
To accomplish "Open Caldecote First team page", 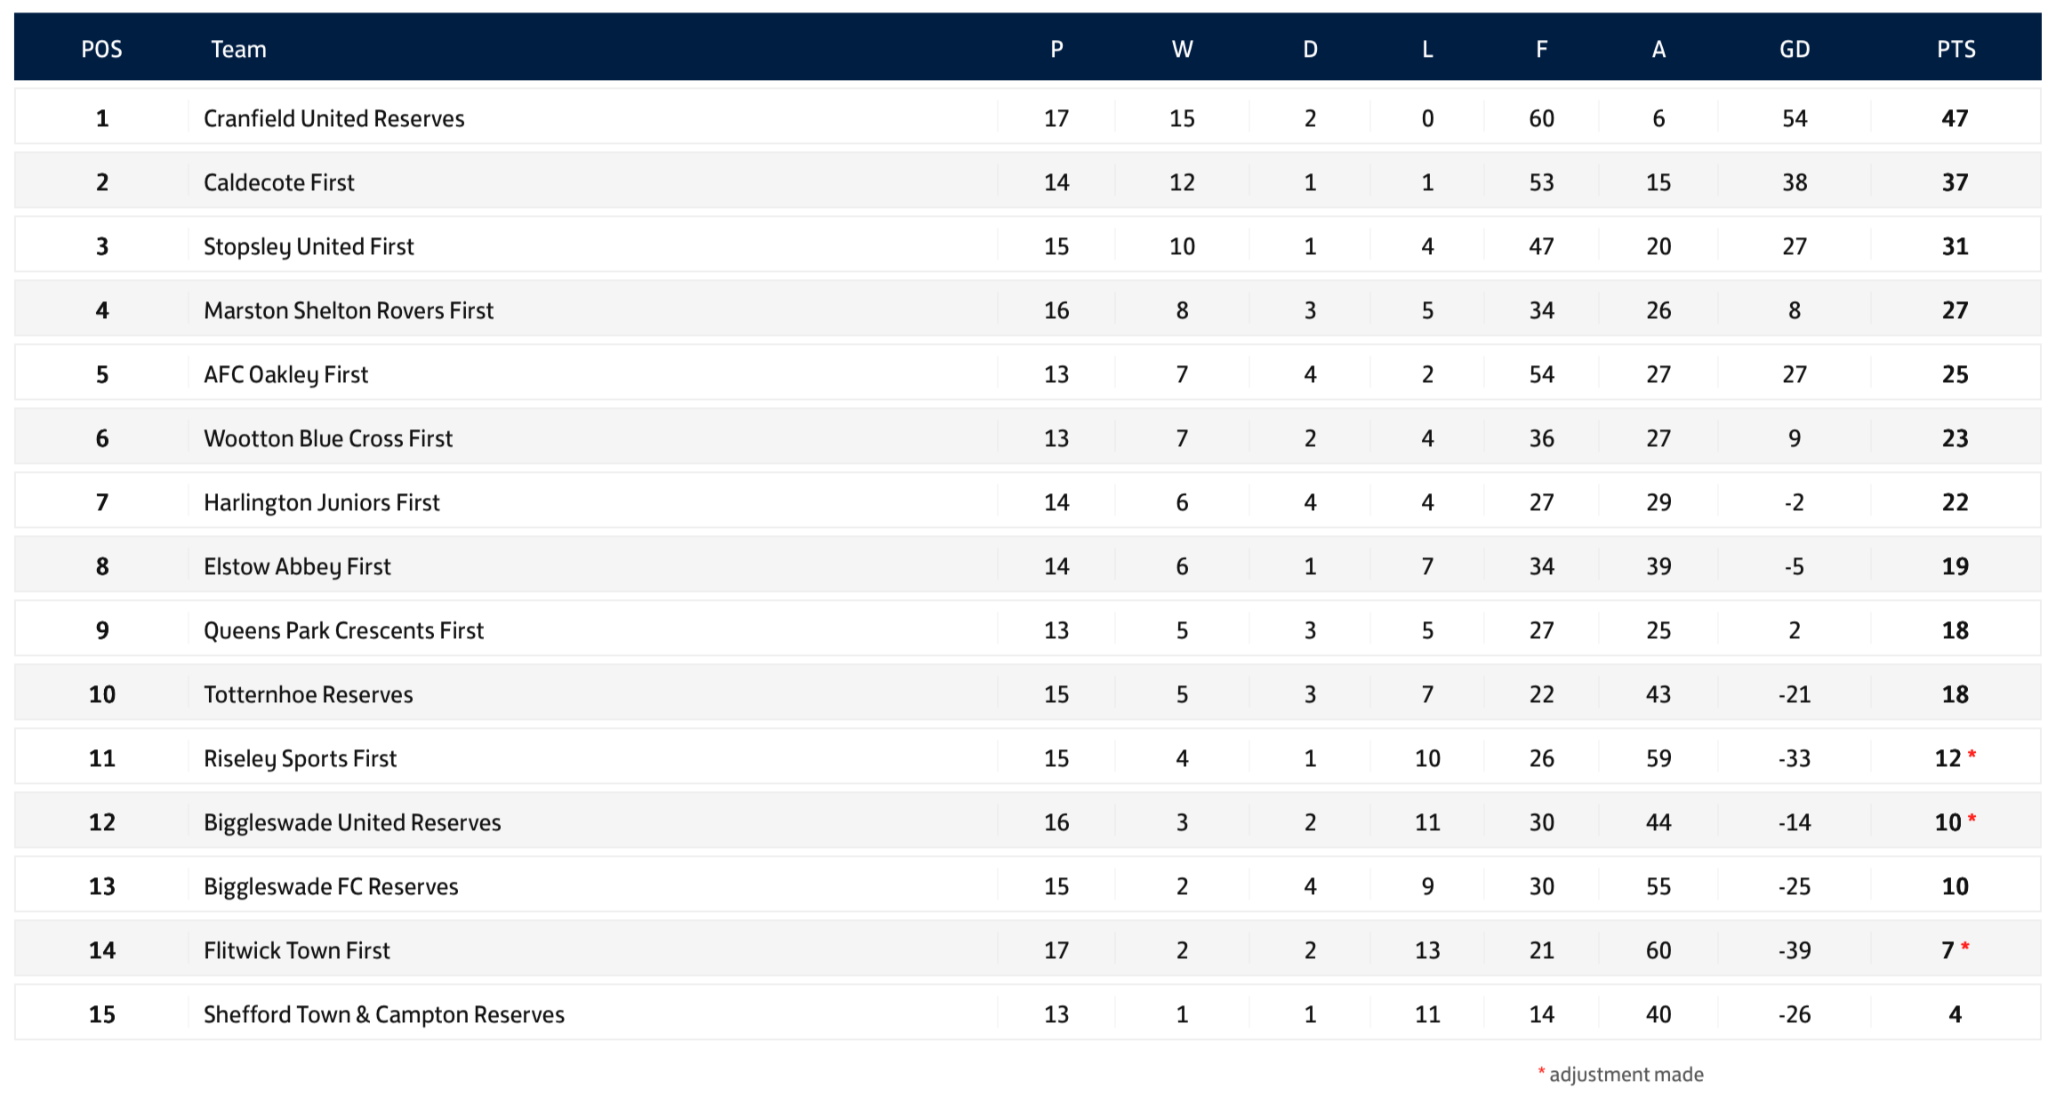I will [278, 182].
